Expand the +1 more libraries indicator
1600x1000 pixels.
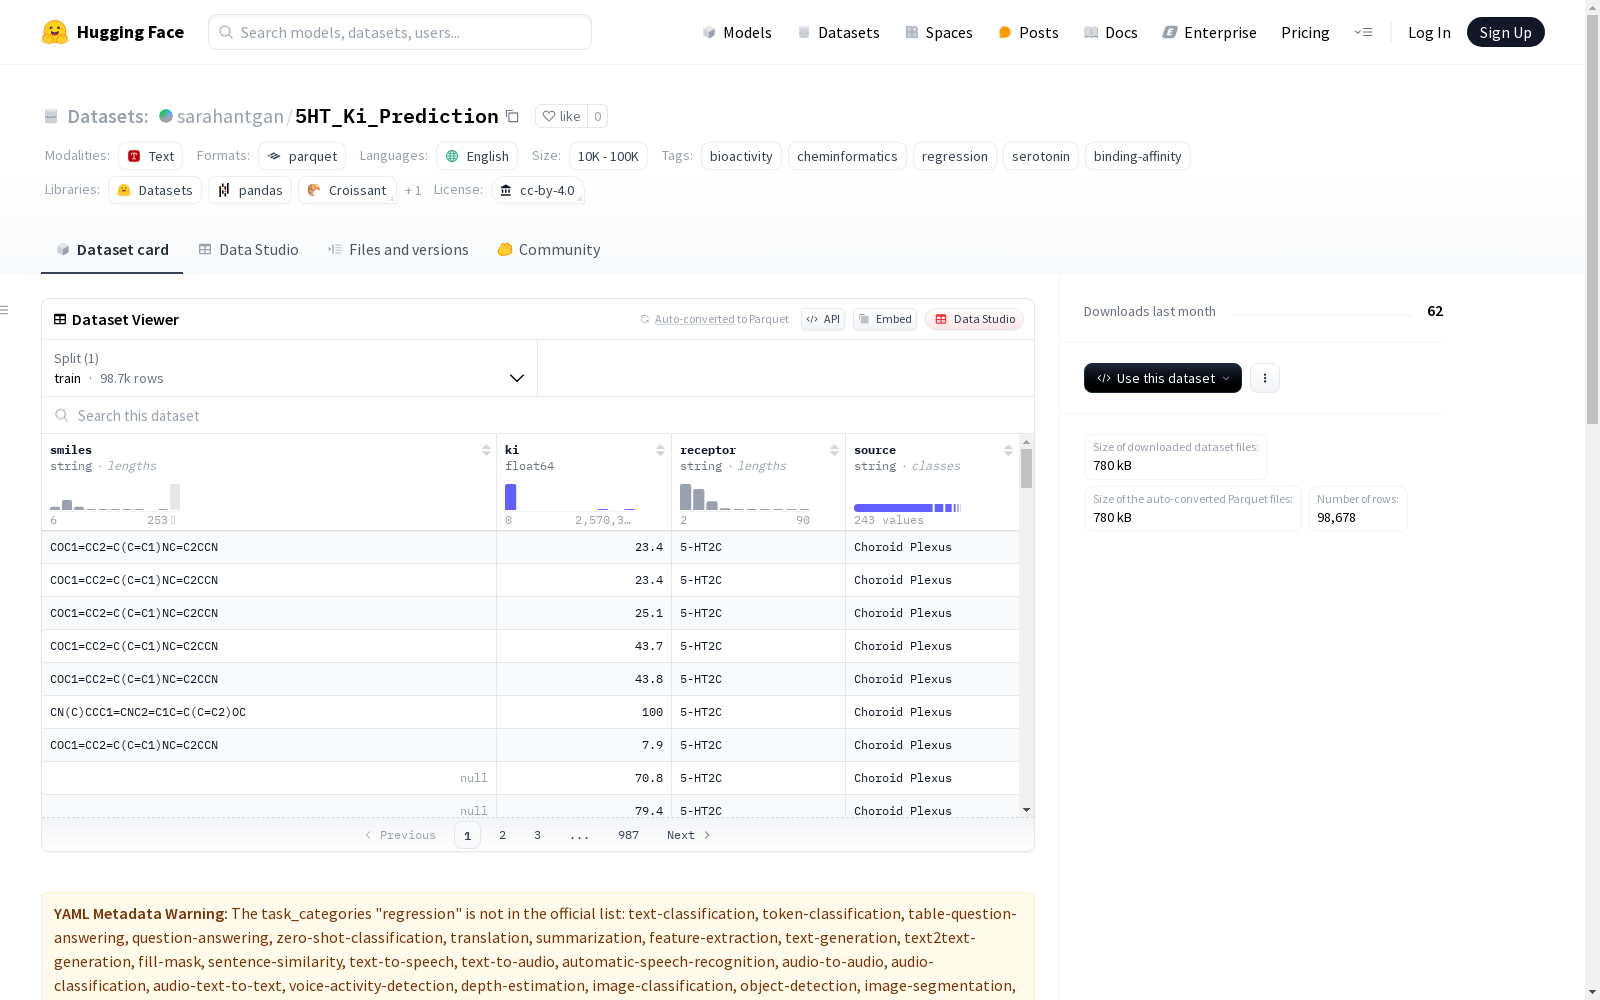tap(413, 190)
